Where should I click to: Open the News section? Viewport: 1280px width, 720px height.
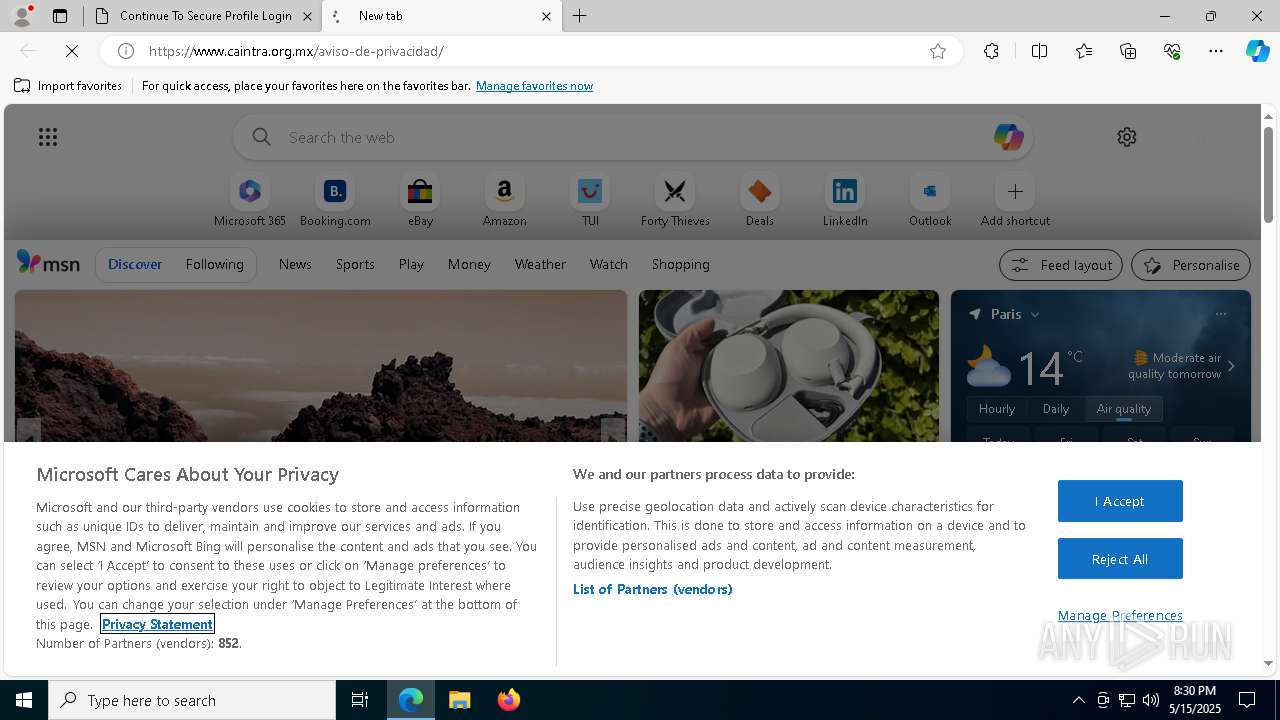295,264
